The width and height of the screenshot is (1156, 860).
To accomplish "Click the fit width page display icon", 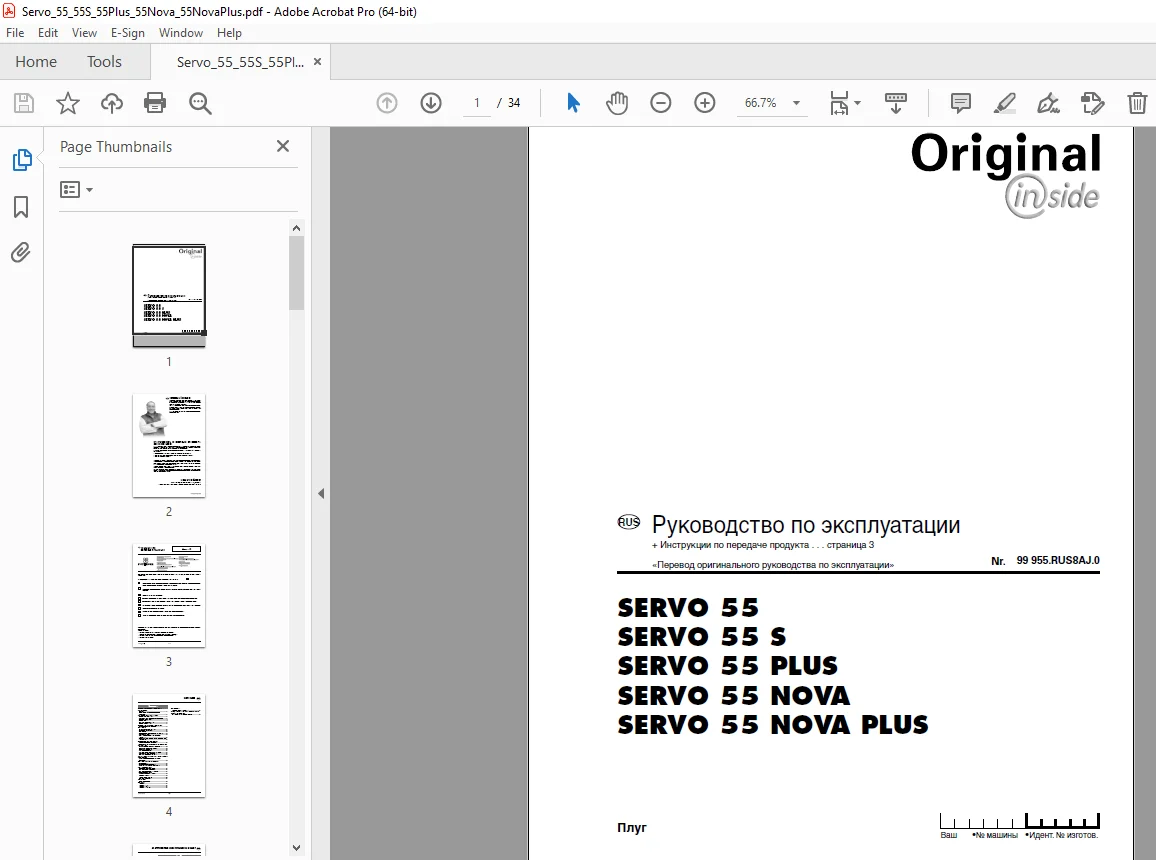I will coord(840,103).
